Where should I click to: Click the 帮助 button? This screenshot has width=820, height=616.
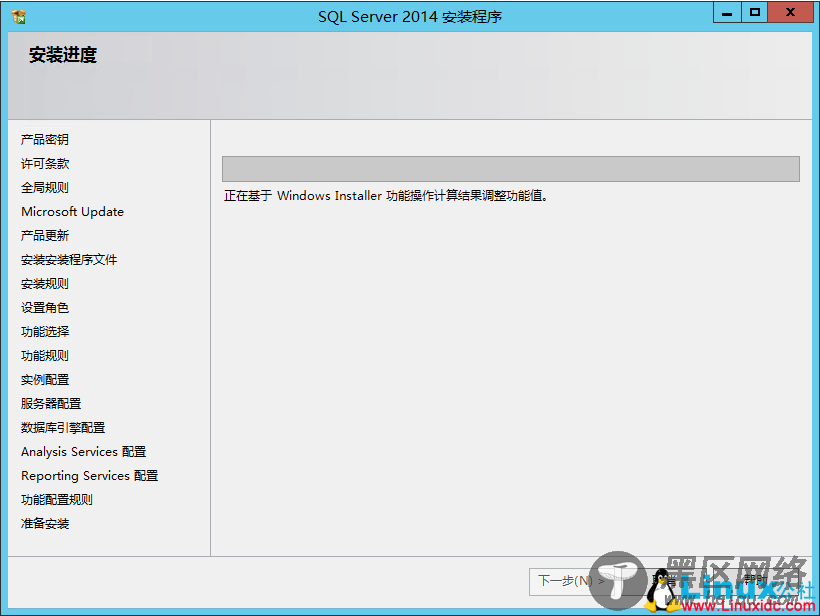point(755,579)
